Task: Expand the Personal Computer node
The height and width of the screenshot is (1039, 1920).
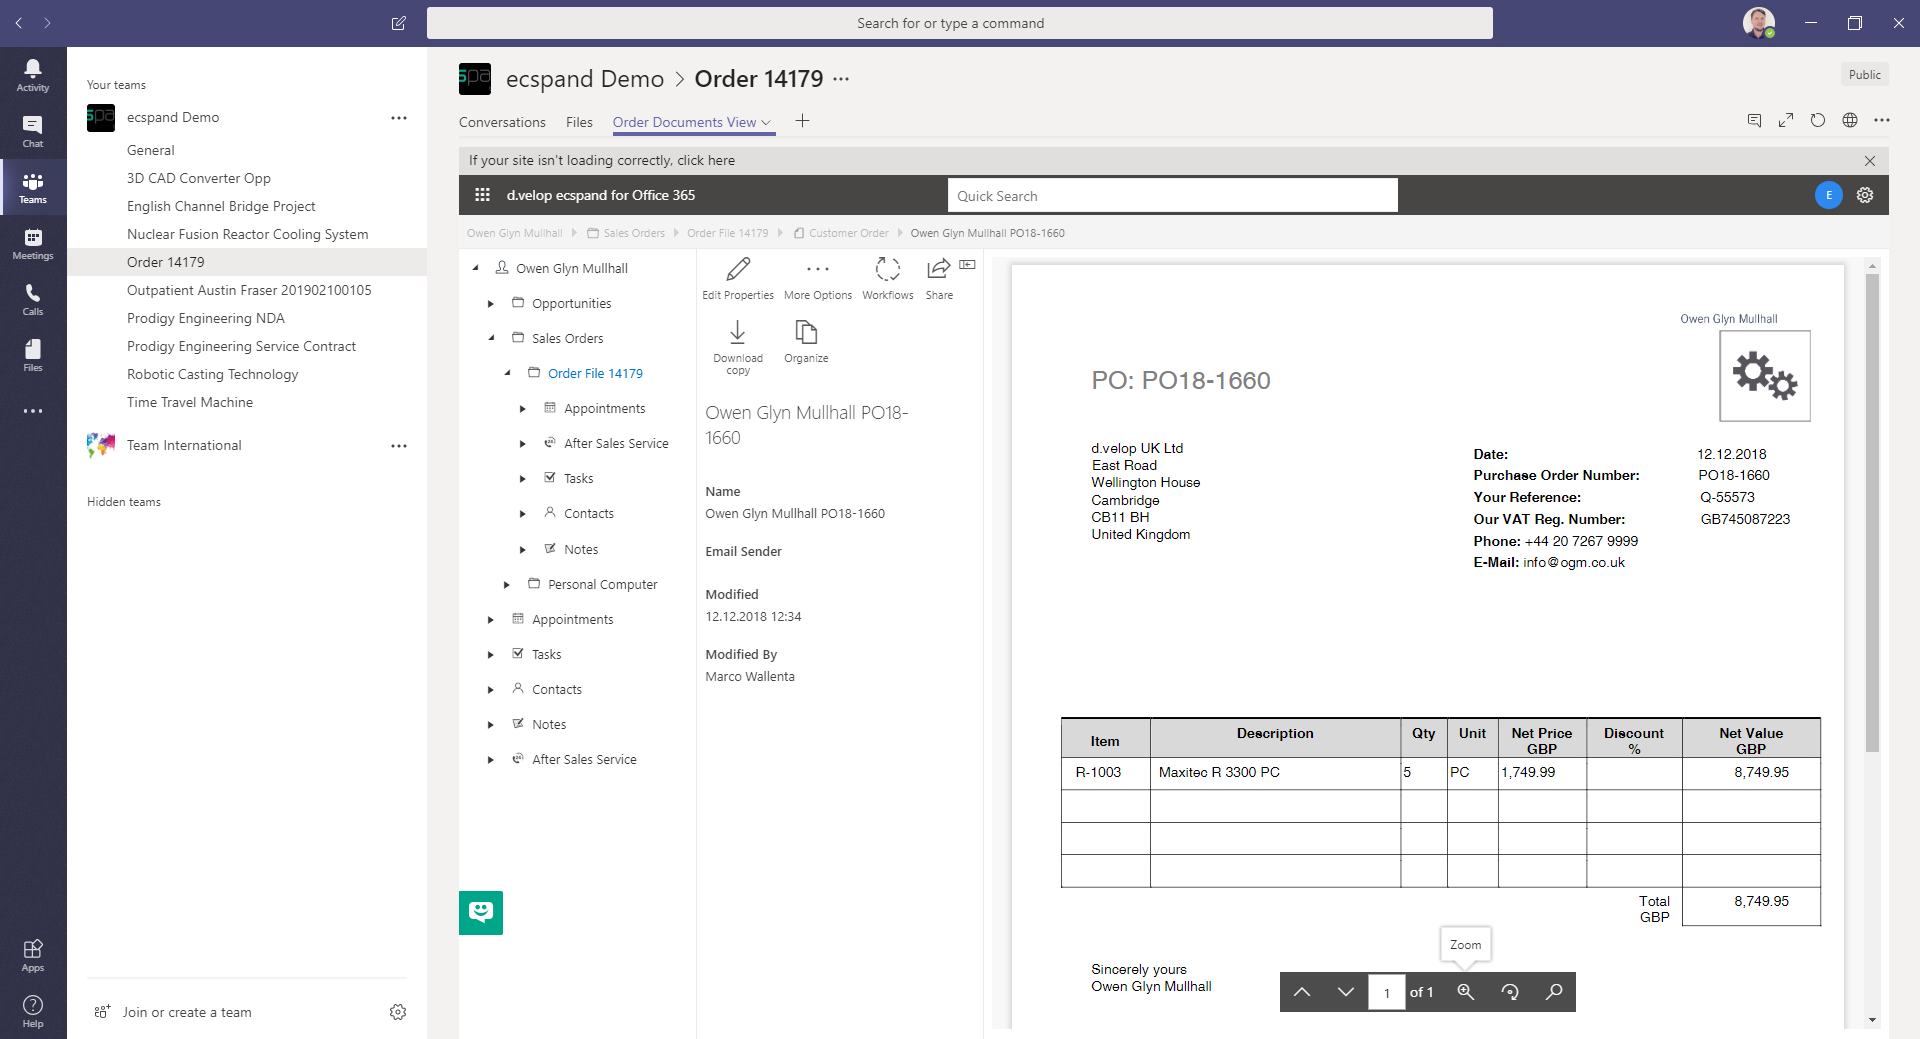Action: [x=507, y=584]
